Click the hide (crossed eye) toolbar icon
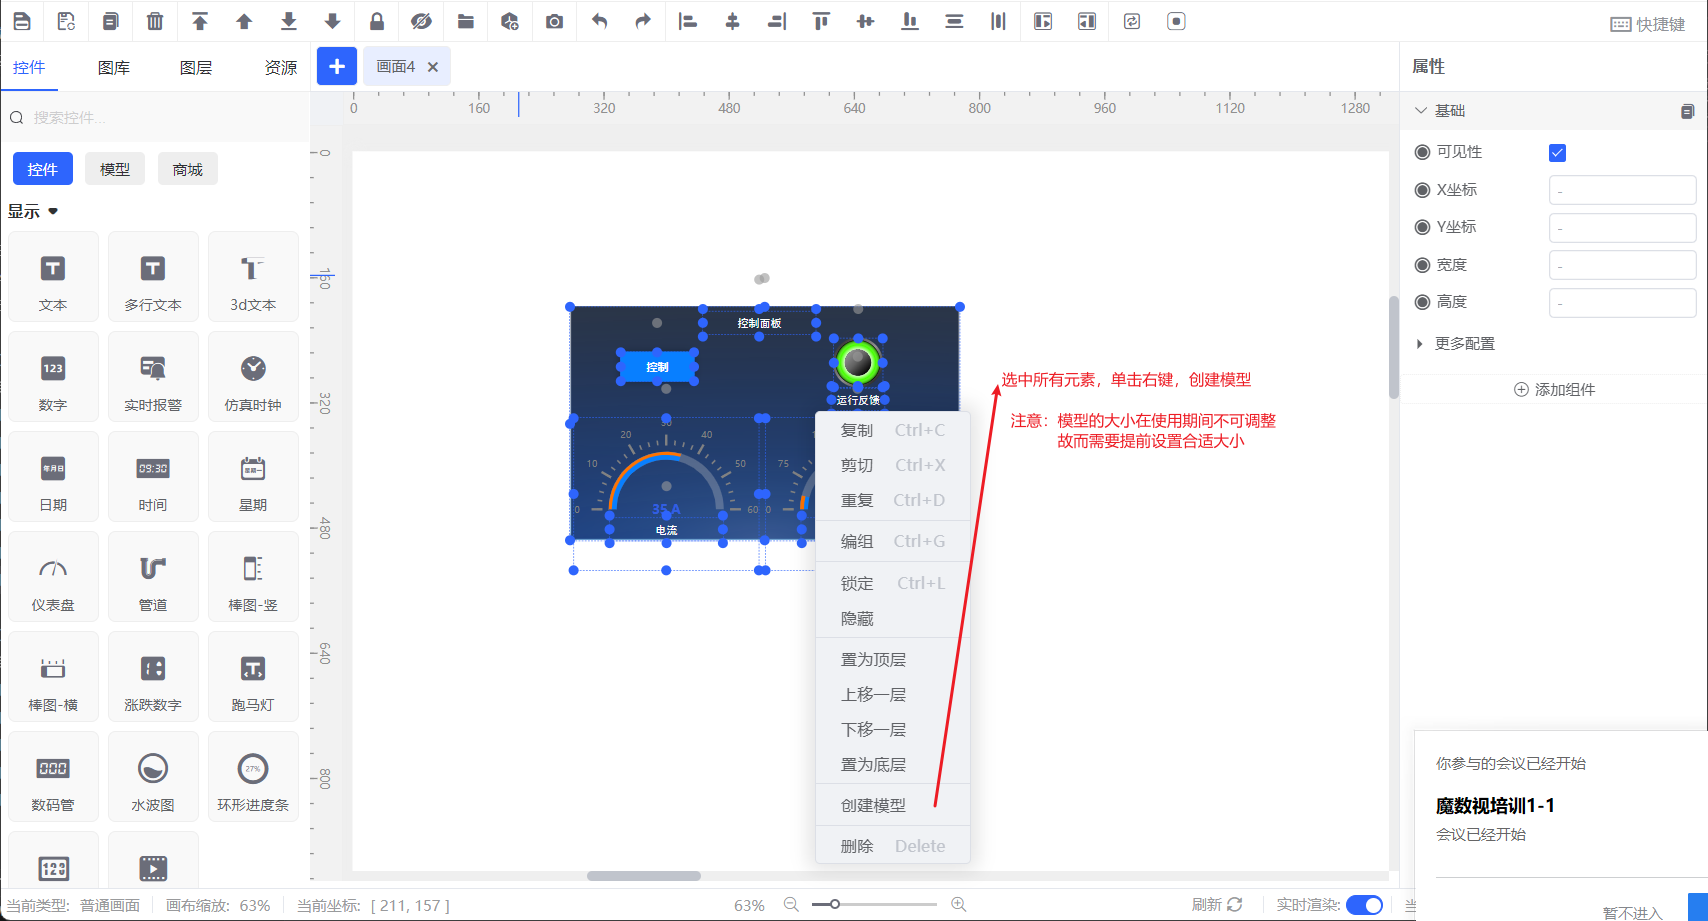 pyautogui.click(x=421, y=21)
